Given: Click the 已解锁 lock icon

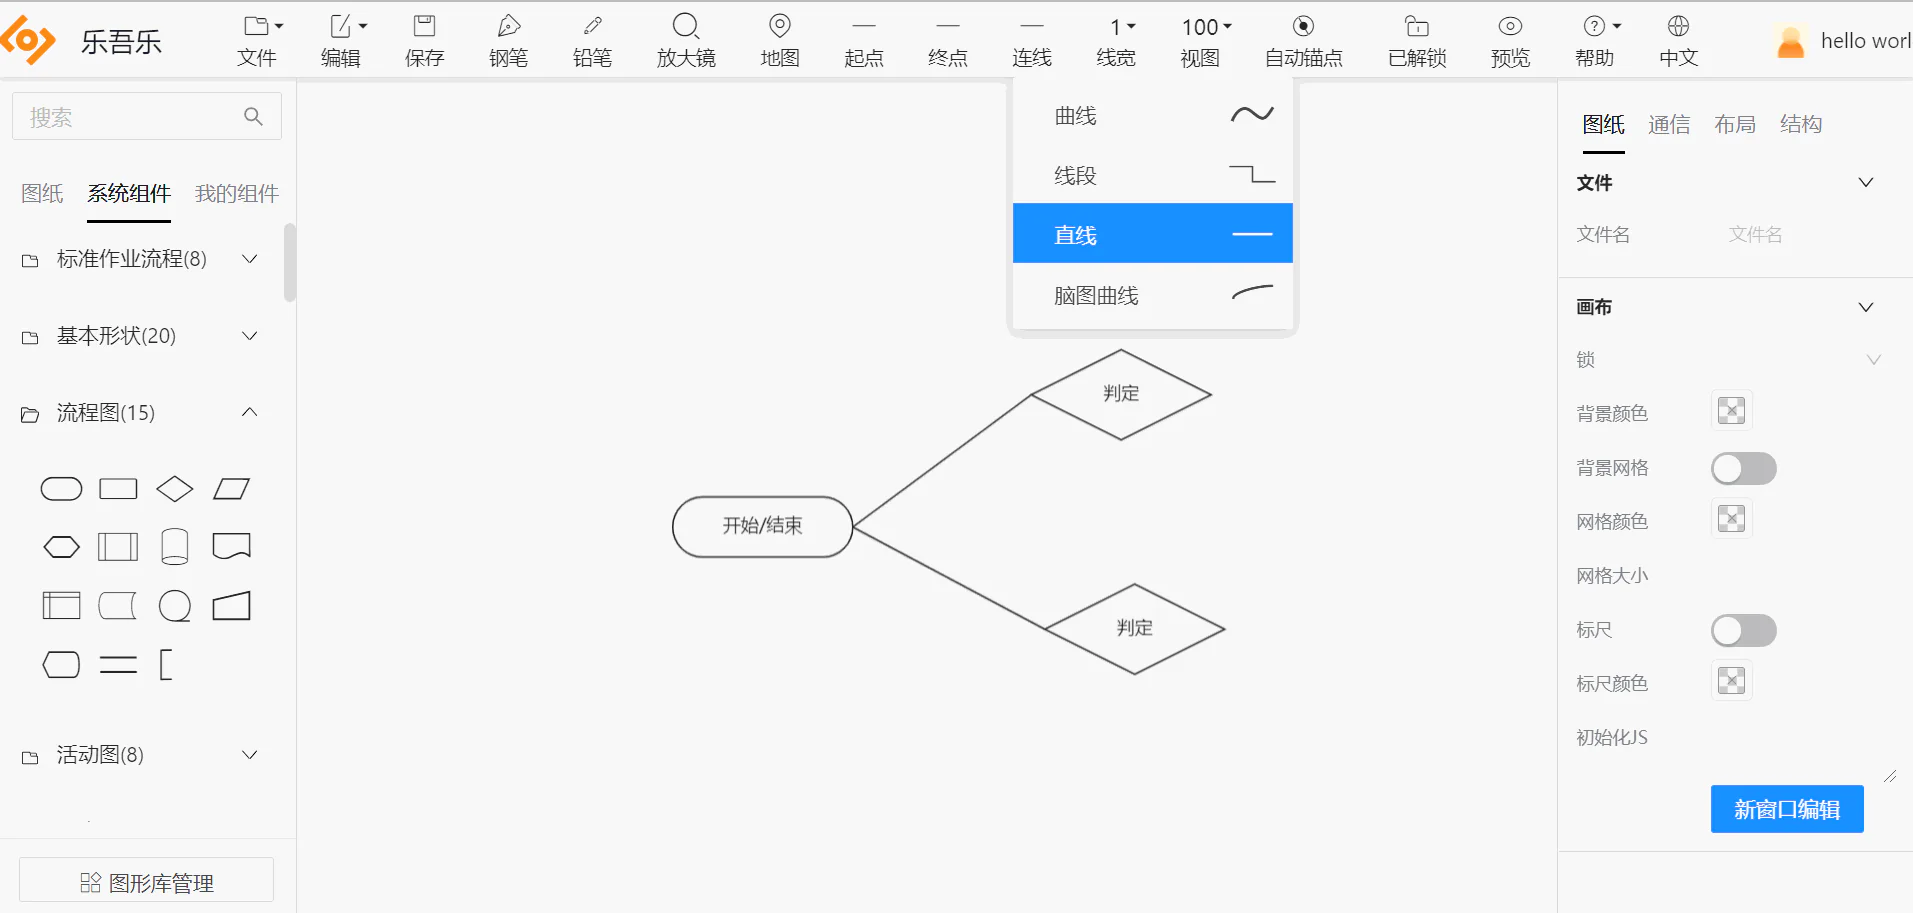Looking at the screenshot, I should pyautogui.click(x=1417, y=40).
